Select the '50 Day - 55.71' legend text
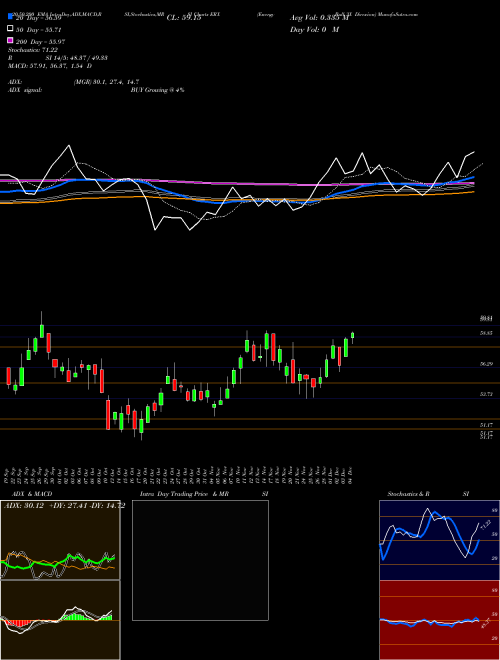 tap(39, 30)
